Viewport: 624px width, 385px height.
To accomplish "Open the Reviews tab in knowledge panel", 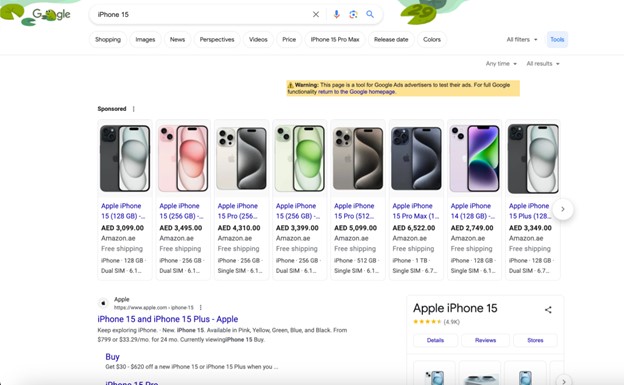I will (485, 340).
